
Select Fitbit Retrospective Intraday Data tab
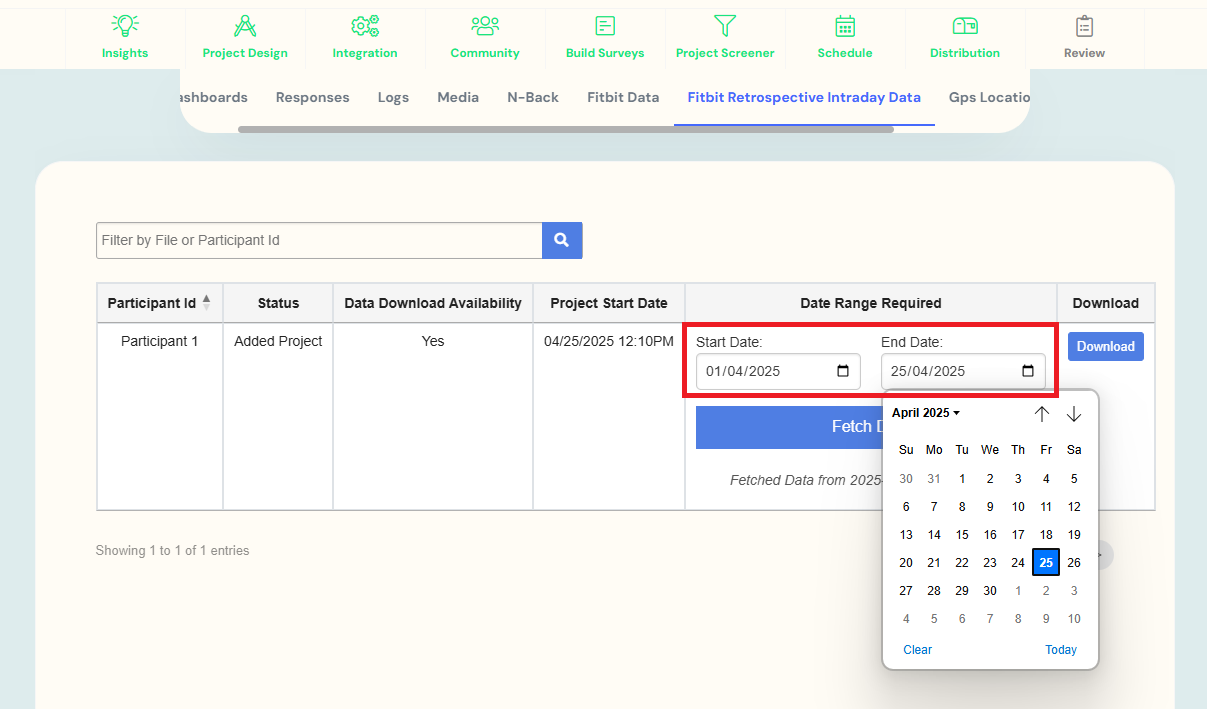point(804,97)
